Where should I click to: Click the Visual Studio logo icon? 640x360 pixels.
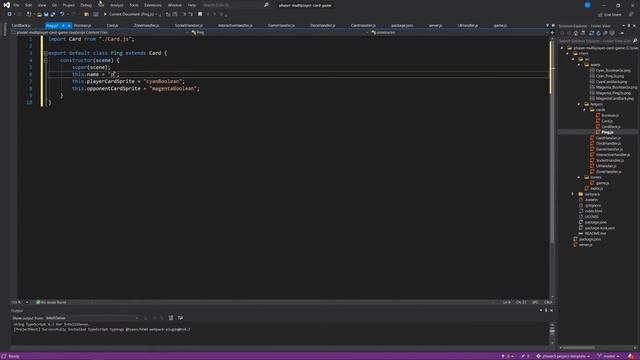[x=6, y=5]
